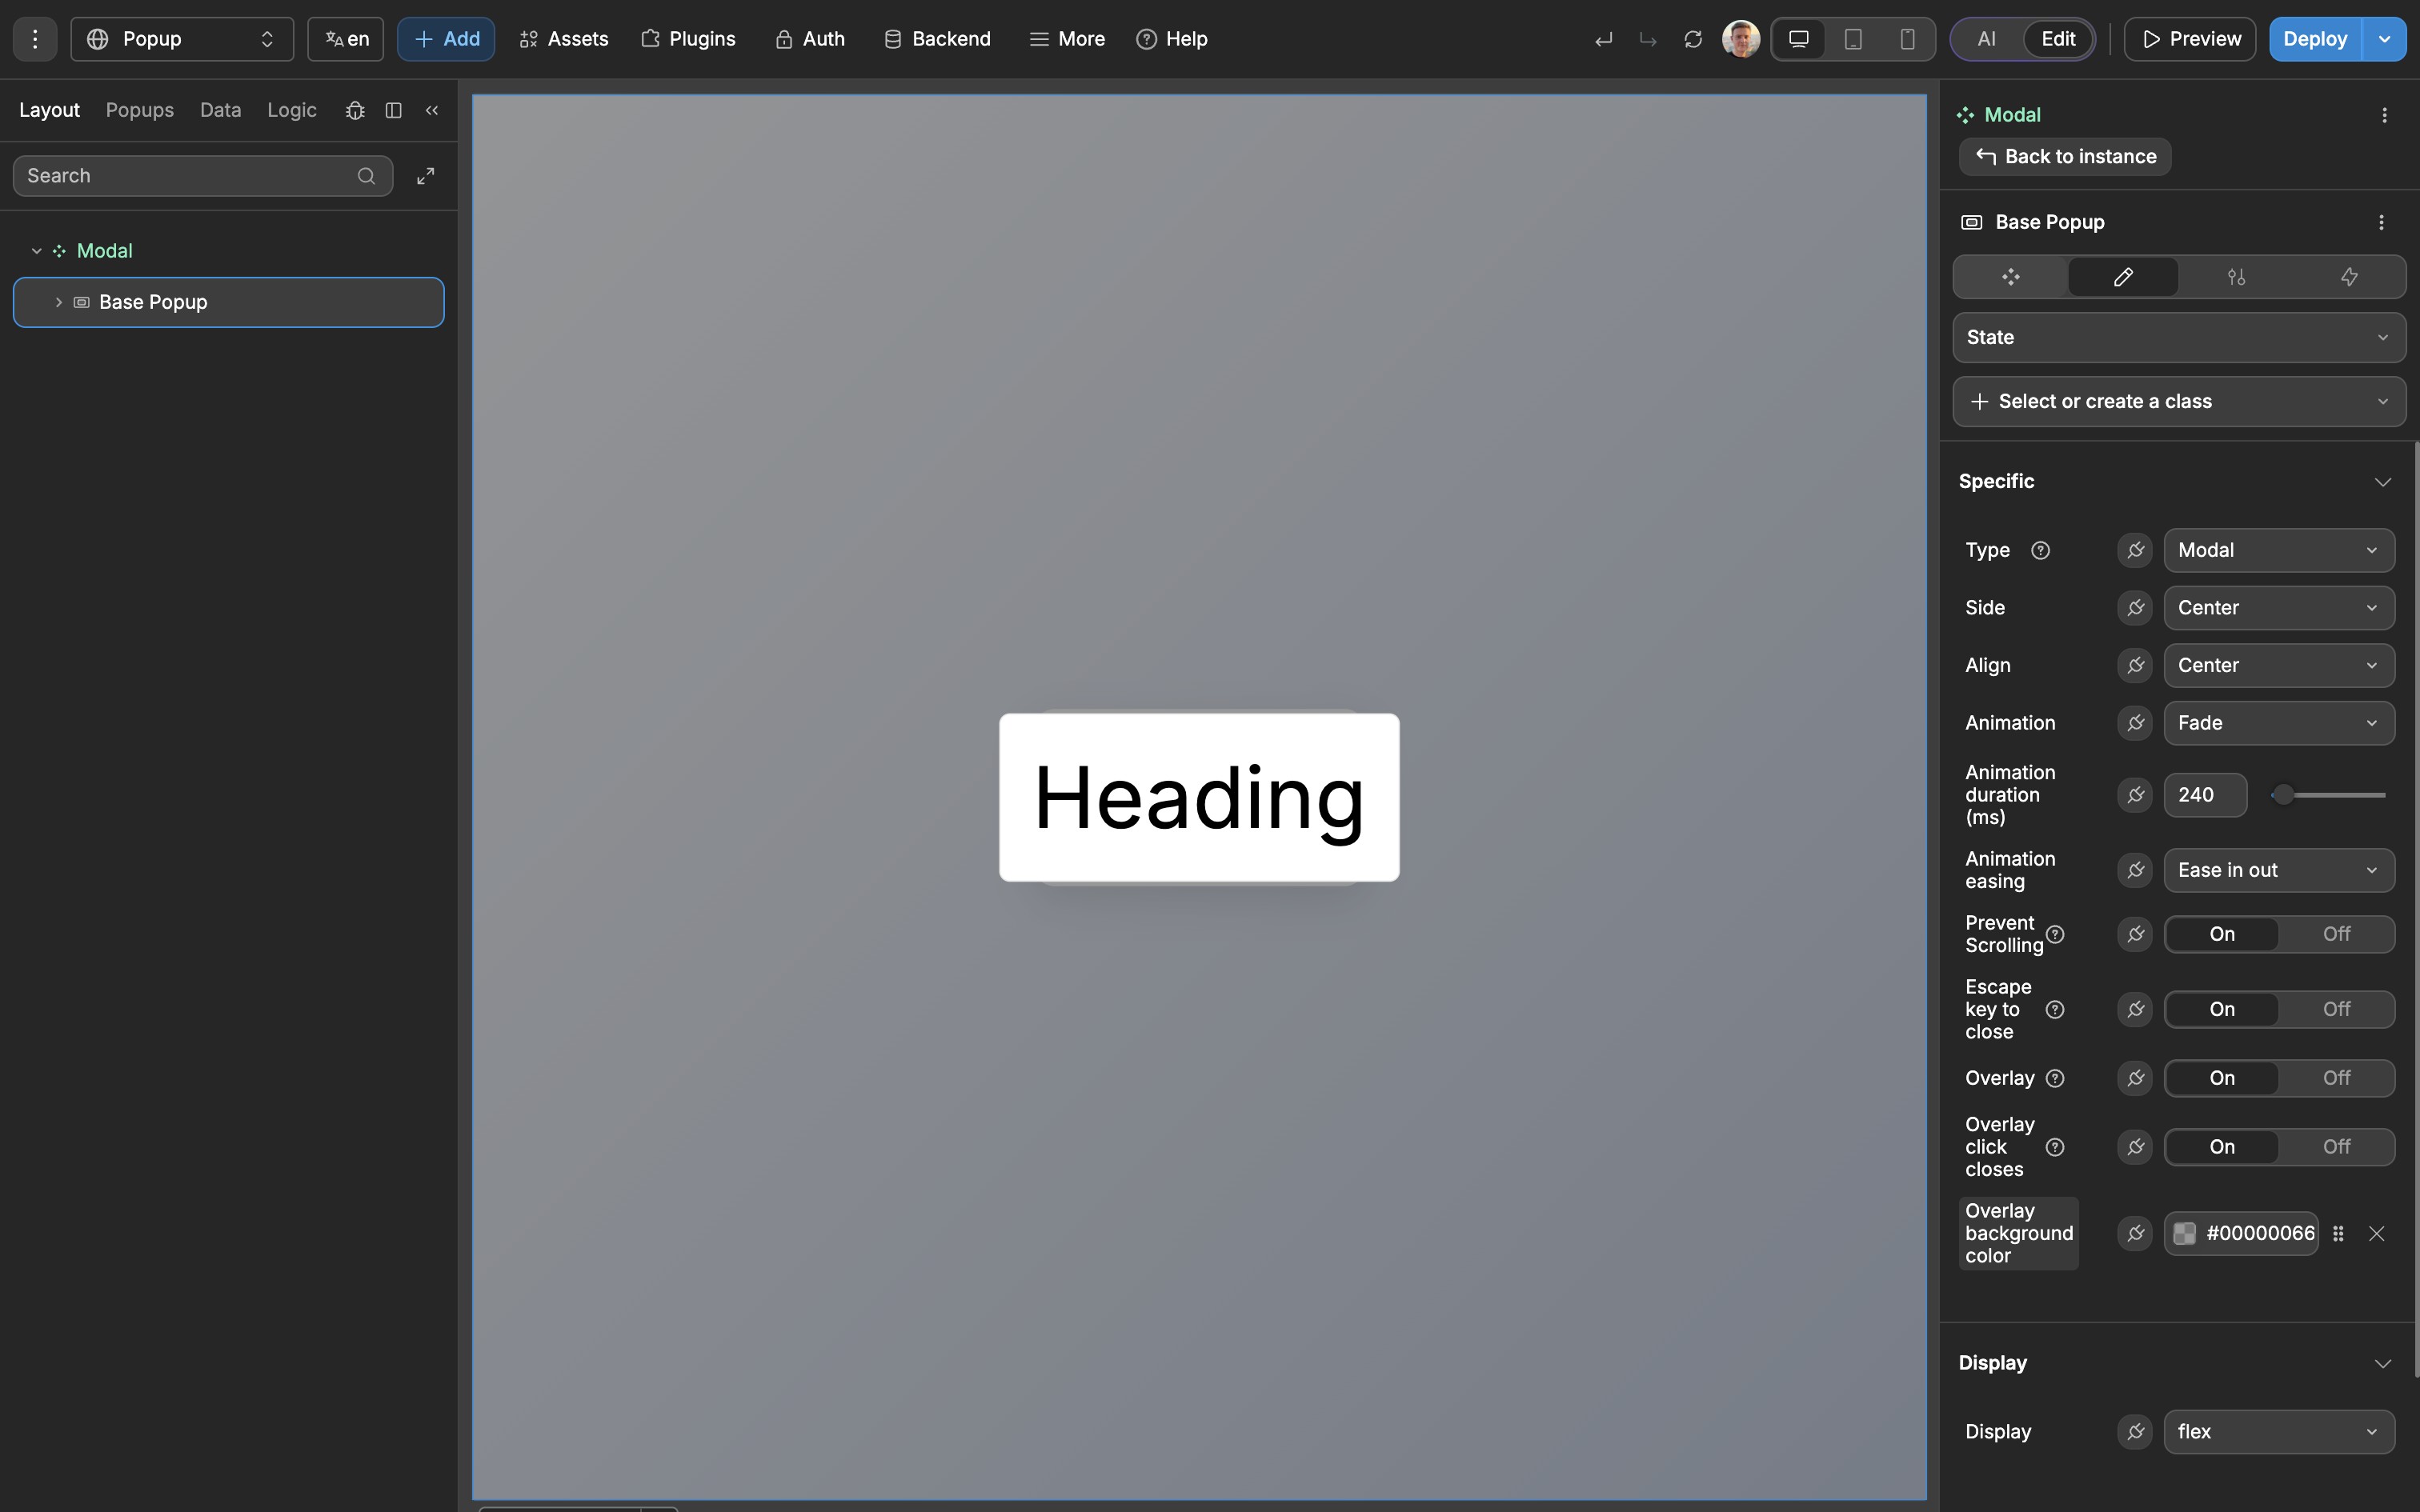Switch to Data tab
The width and height of the screenshot is (2420, 1512).
tap(220, 110)
